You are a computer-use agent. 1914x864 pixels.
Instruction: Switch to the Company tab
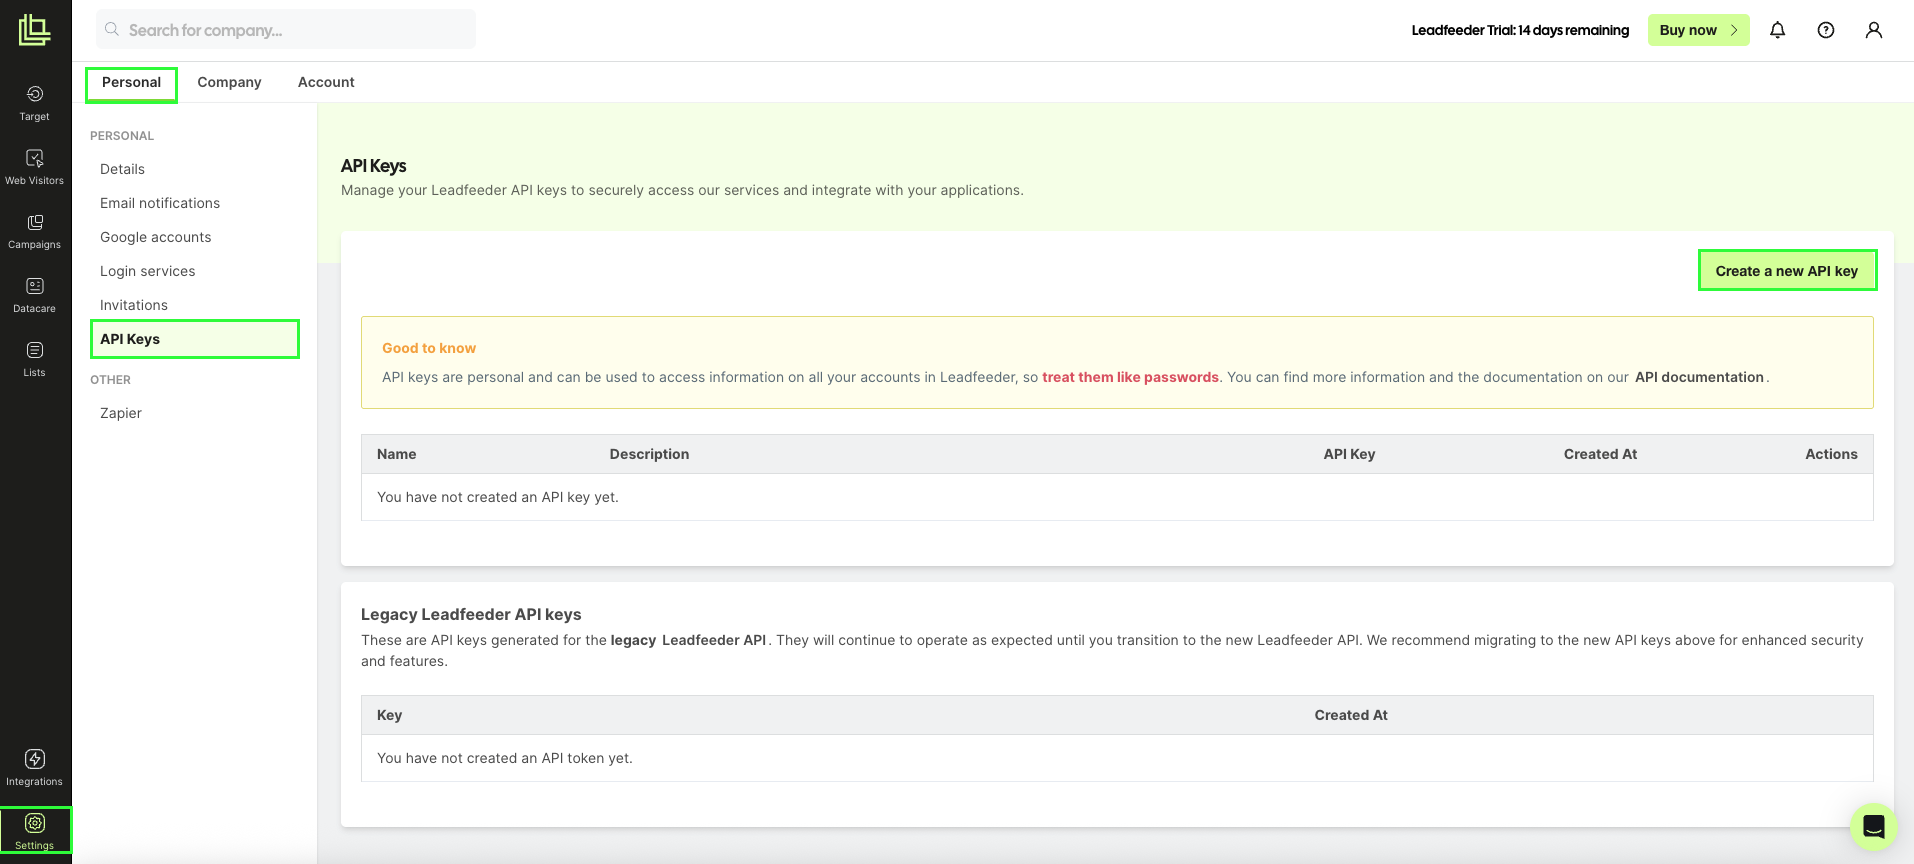(x=229, y=83)
